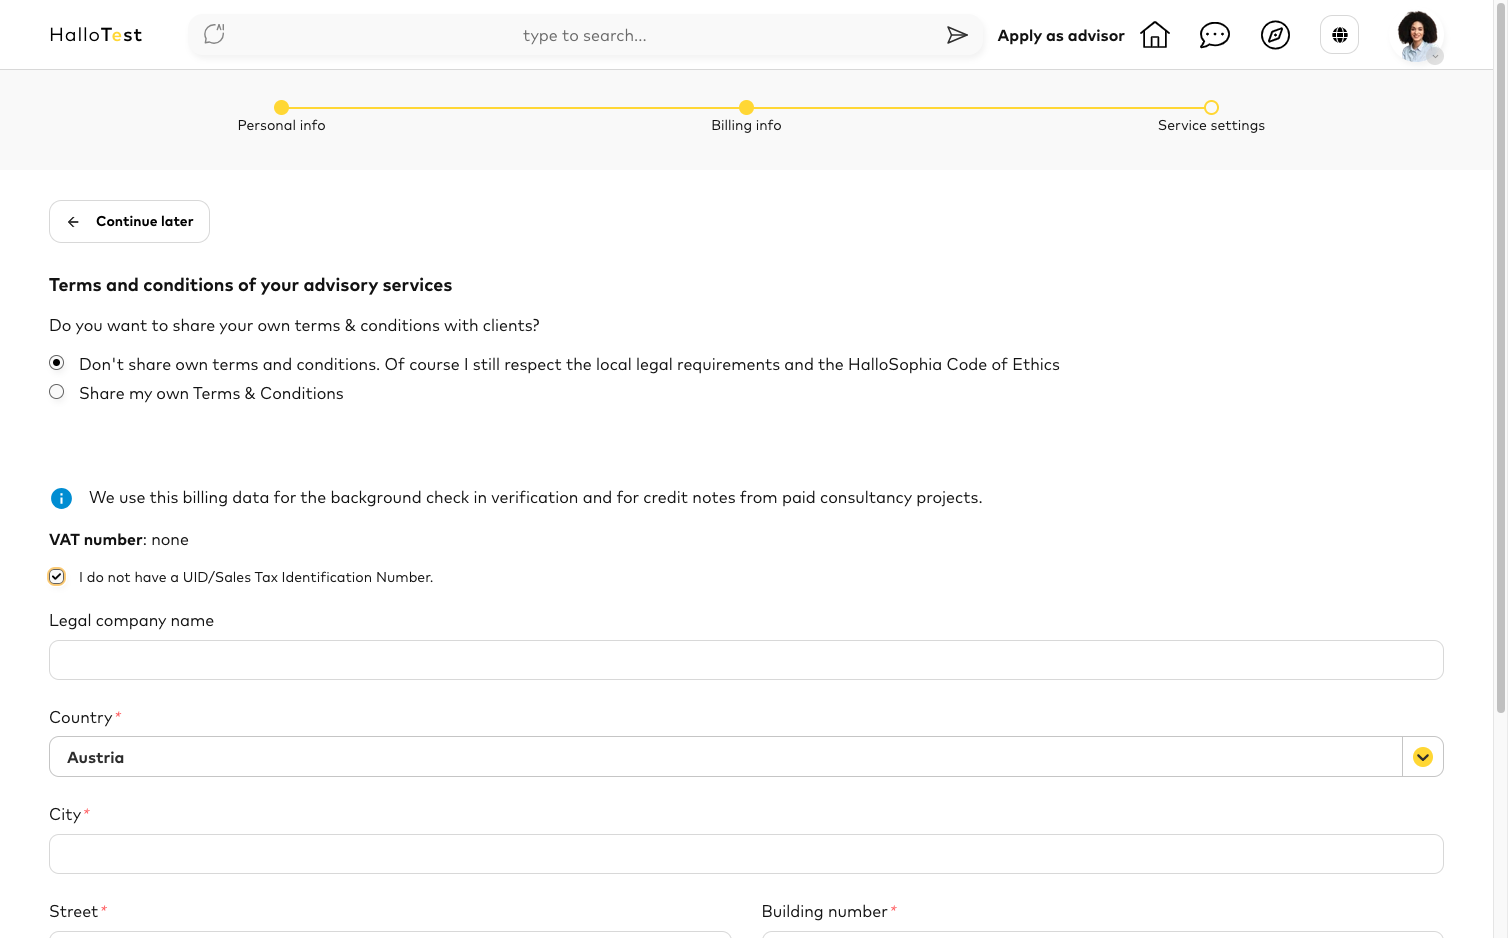The image size is (1508, 938).
Task: Go to the Billing info step
Action: (746, 116)
